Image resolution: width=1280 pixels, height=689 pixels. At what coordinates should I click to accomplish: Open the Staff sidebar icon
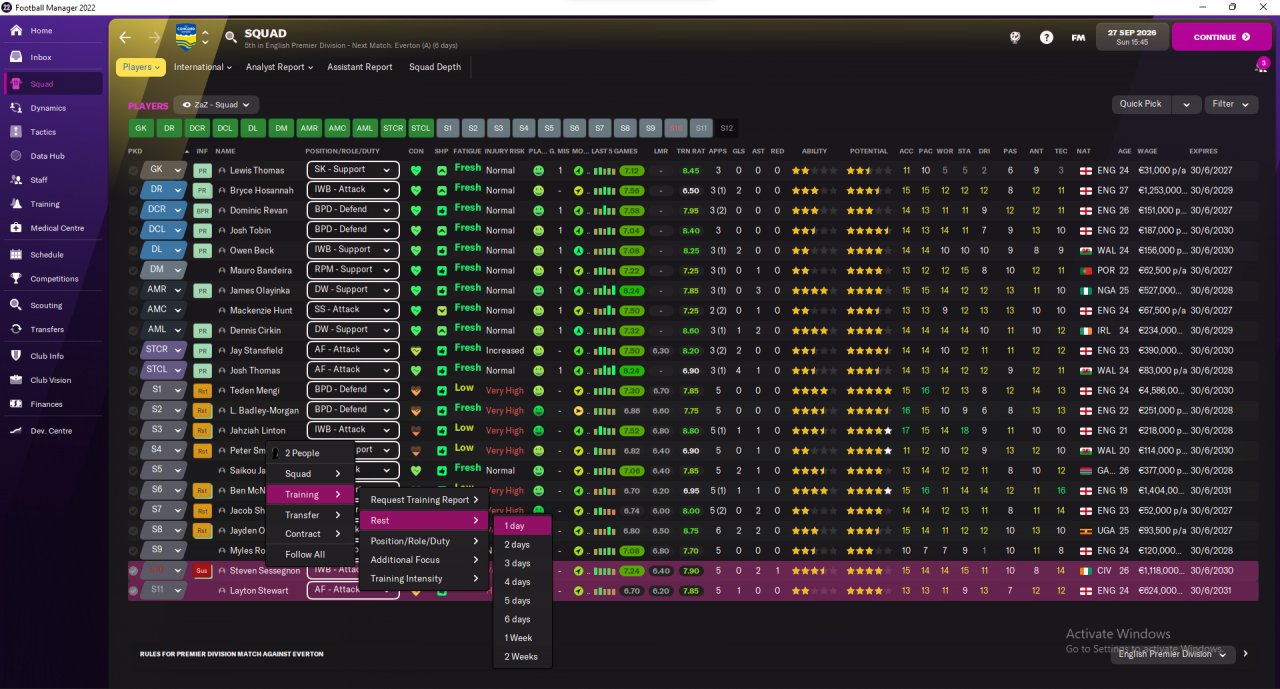click(17, 180)
